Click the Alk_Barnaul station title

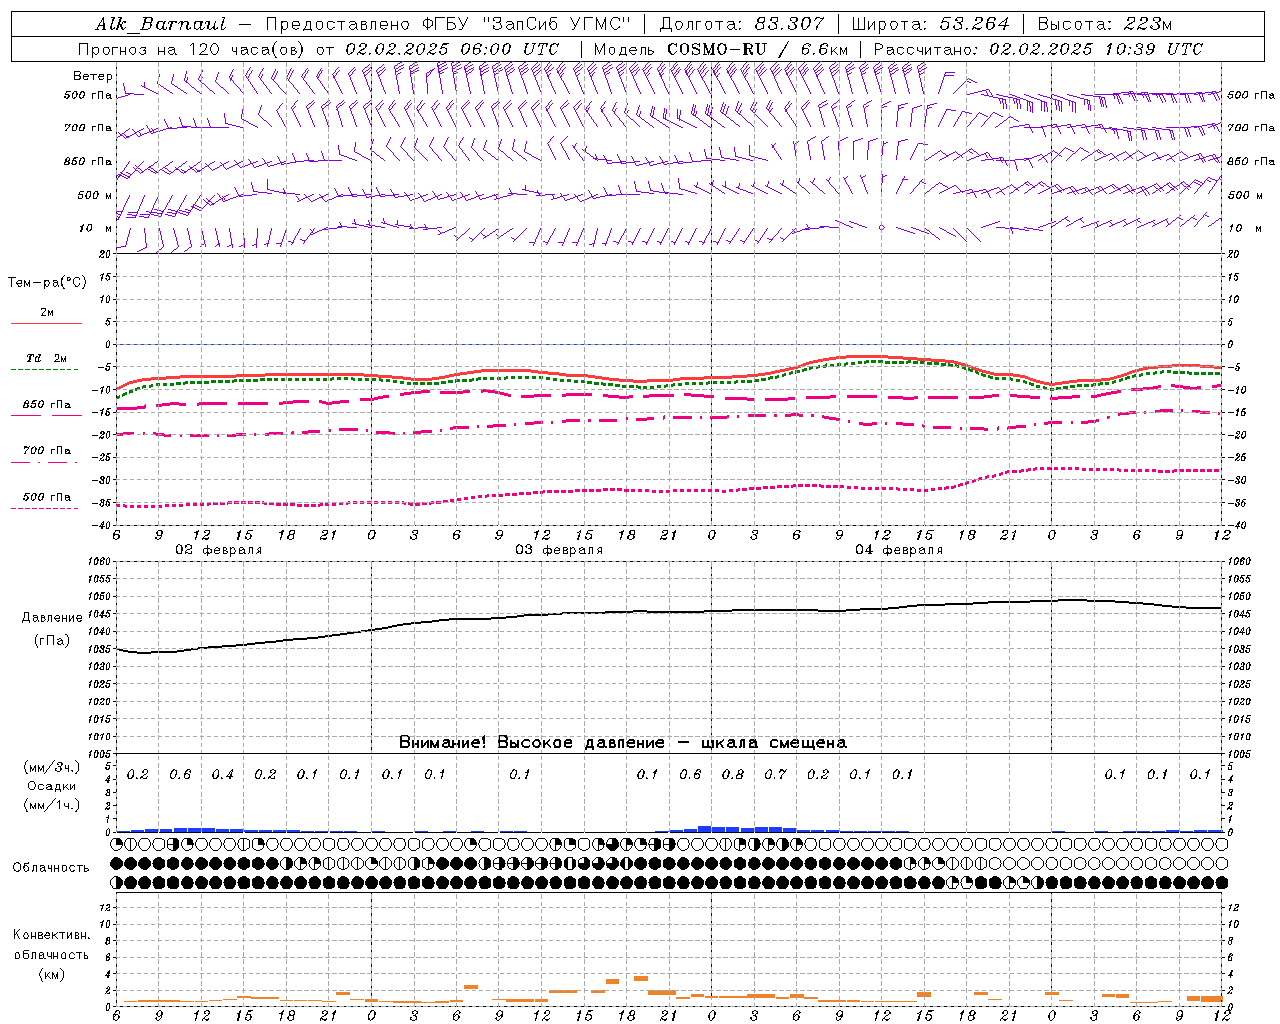coord(161,24)
